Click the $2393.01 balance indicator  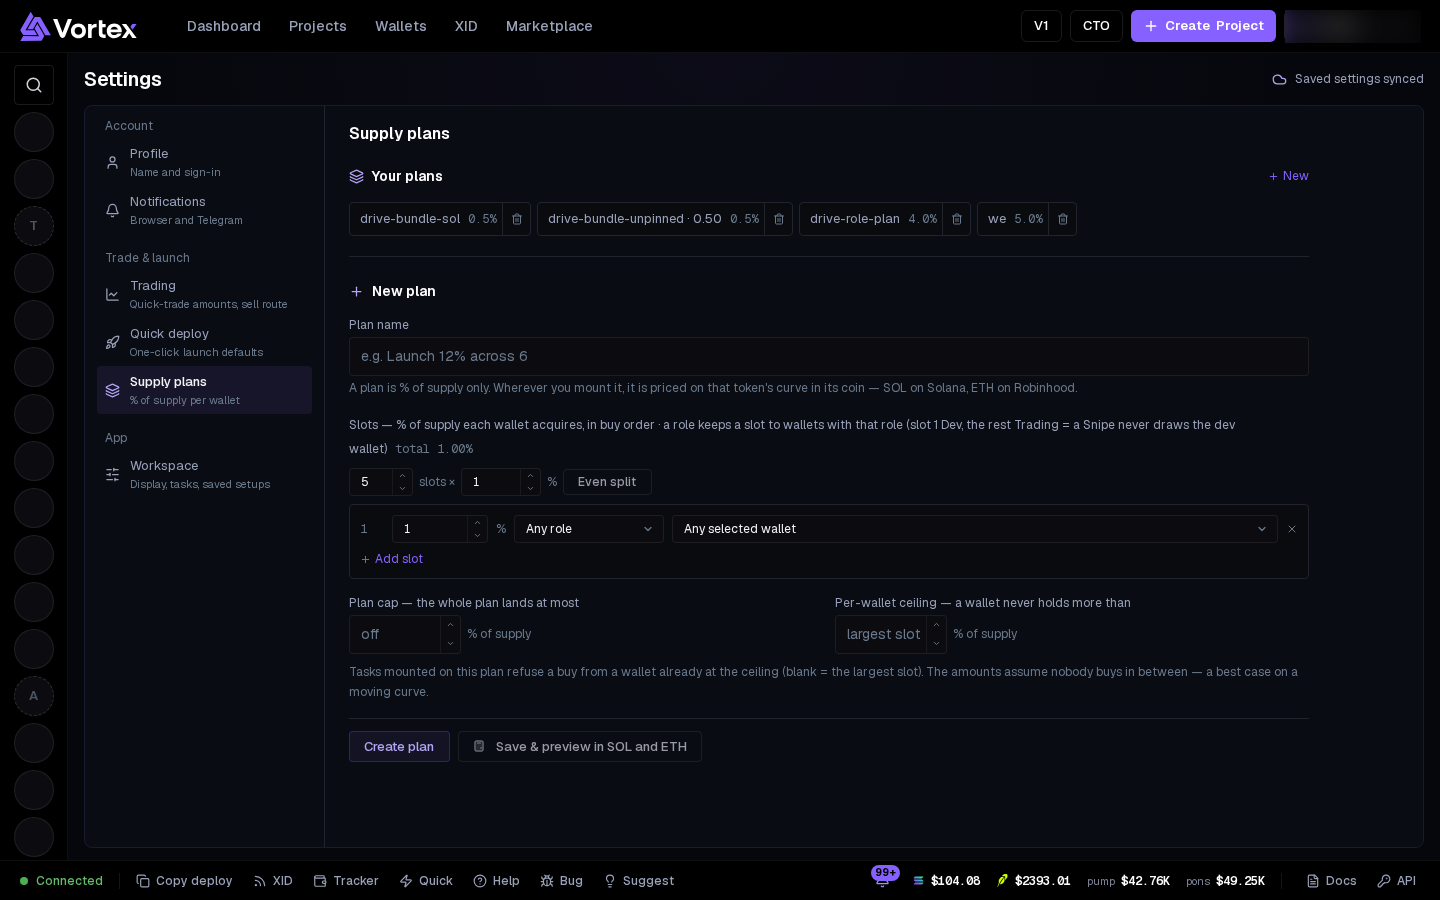tap(1033, 881)
